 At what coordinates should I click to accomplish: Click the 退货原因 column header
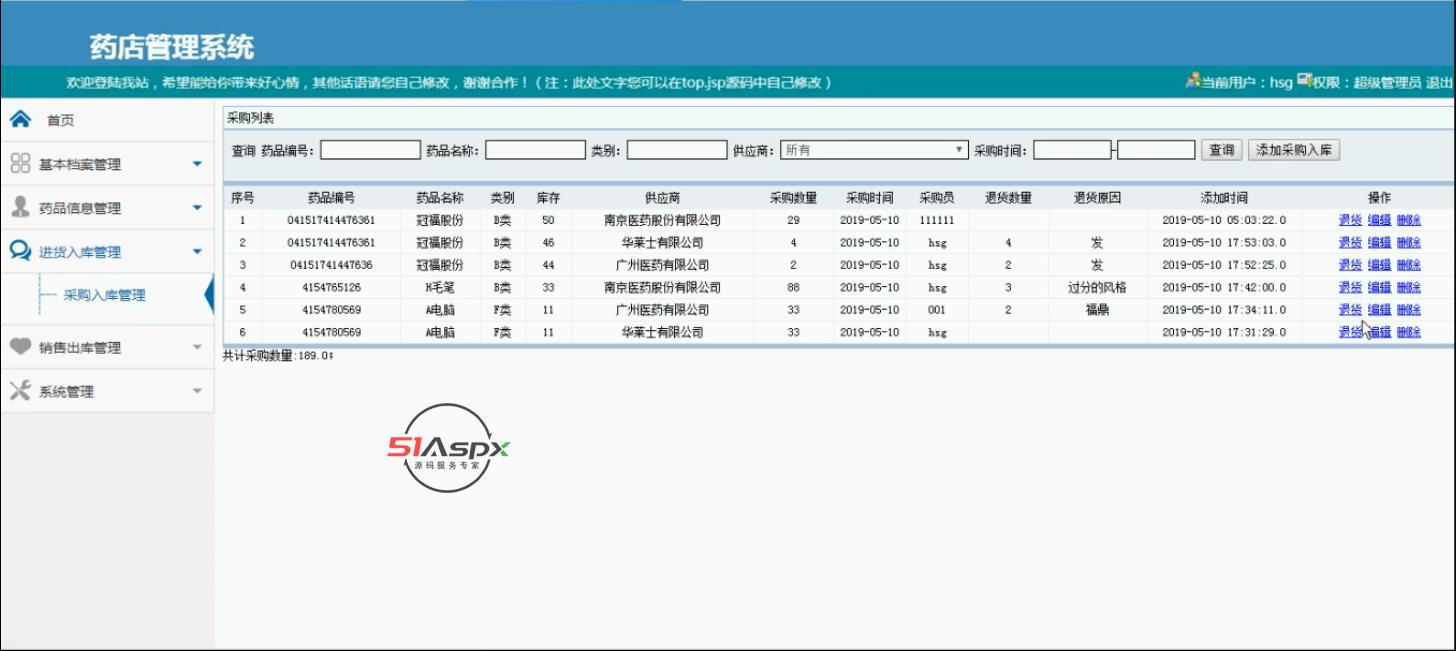[1097, 198]
